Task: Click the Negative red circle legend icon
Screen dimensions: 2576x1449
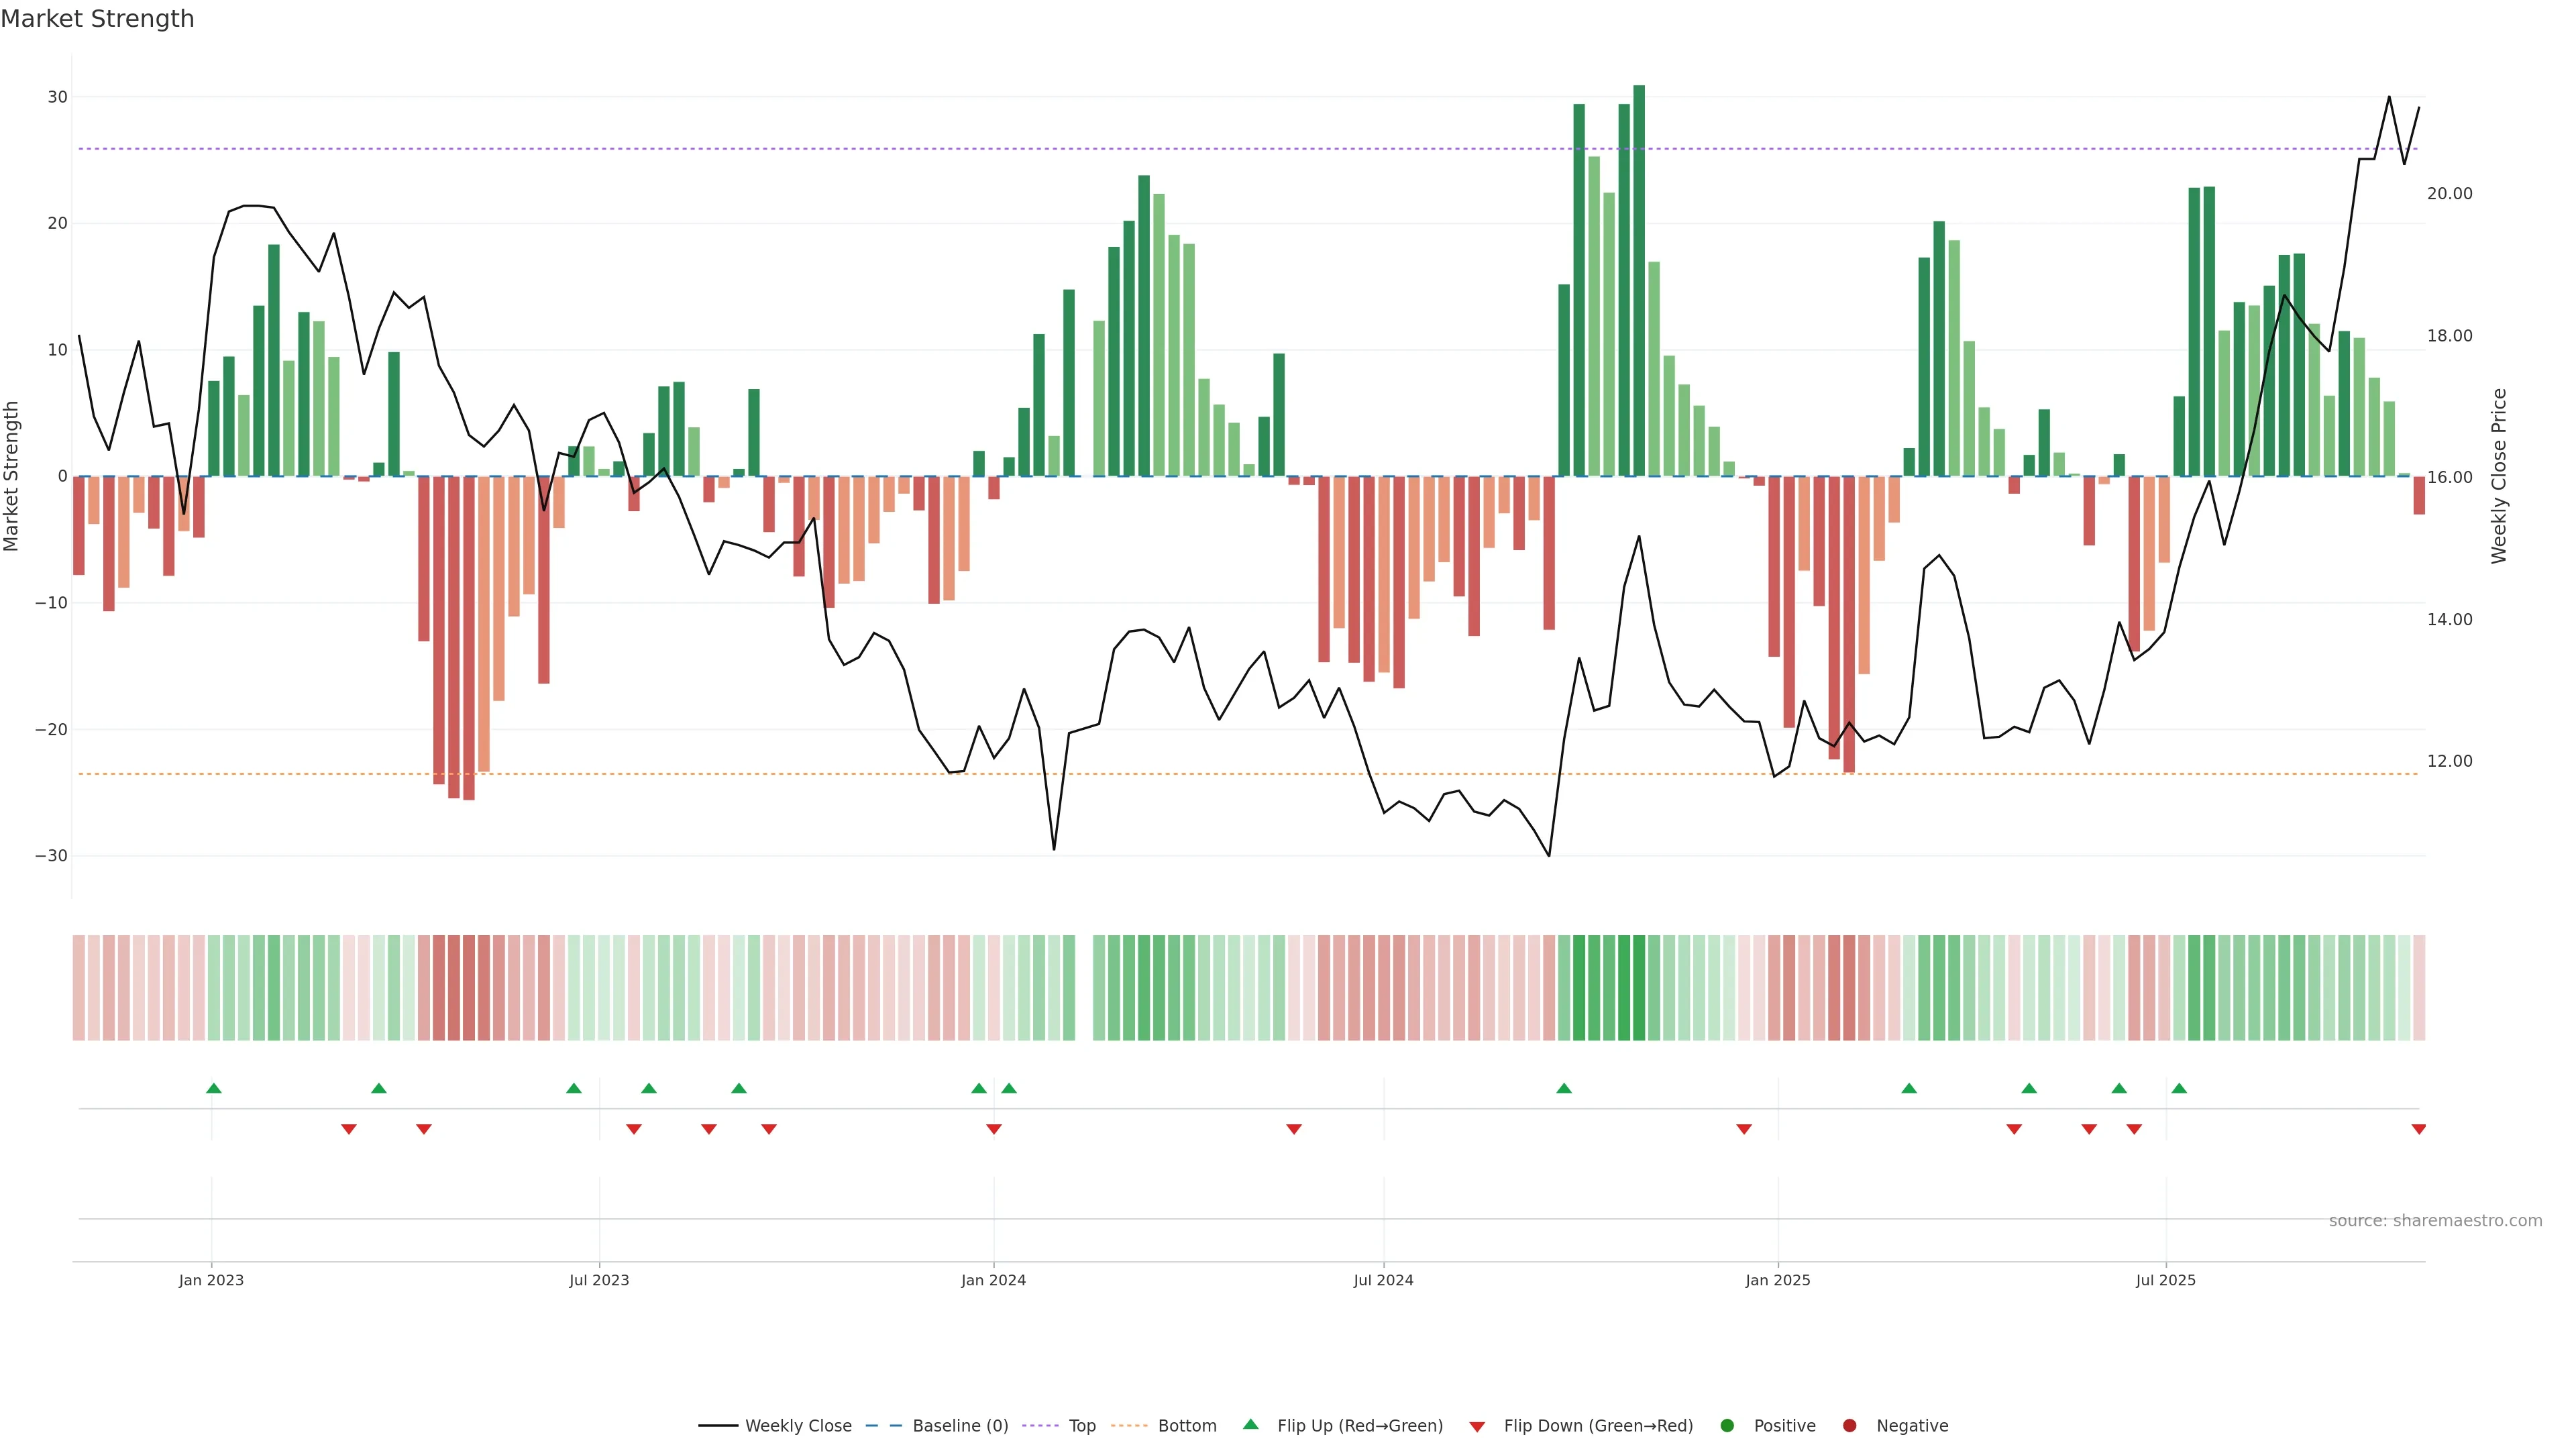Action: pos(1849,1426)
